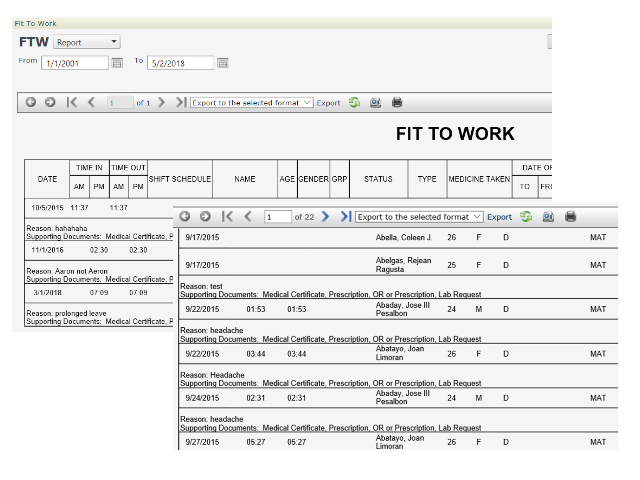Click Export link in upper report toolbar
This screenshot has height=480, width=640.
point(328,103)
